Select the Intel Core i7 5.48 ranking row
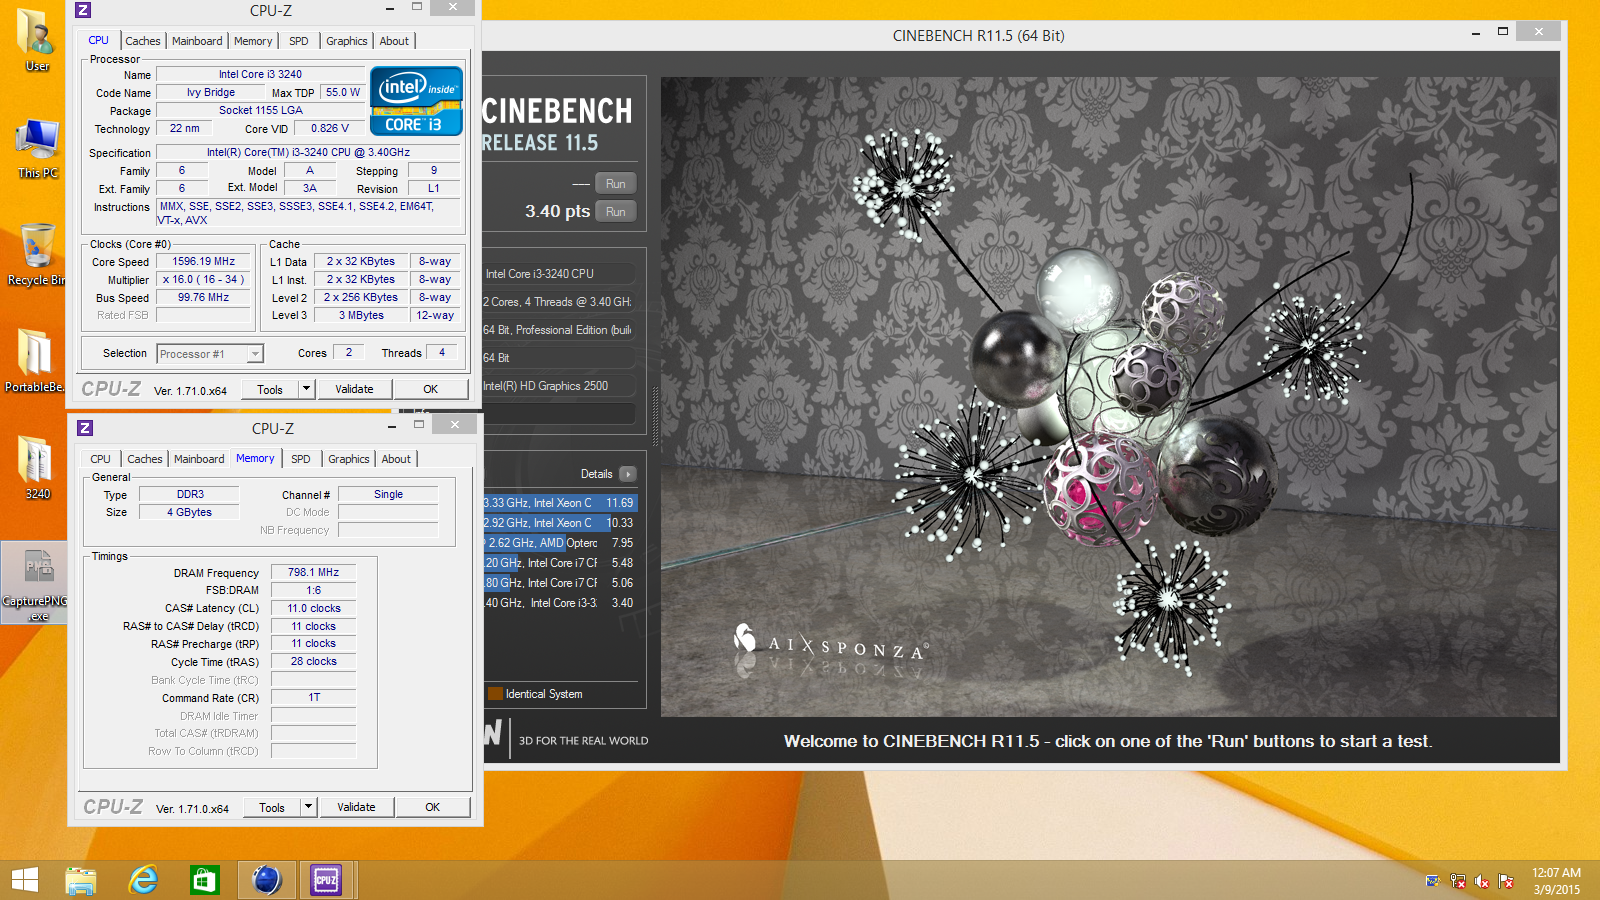Viewport: 1600px width, 900px height. click(559, 563)
